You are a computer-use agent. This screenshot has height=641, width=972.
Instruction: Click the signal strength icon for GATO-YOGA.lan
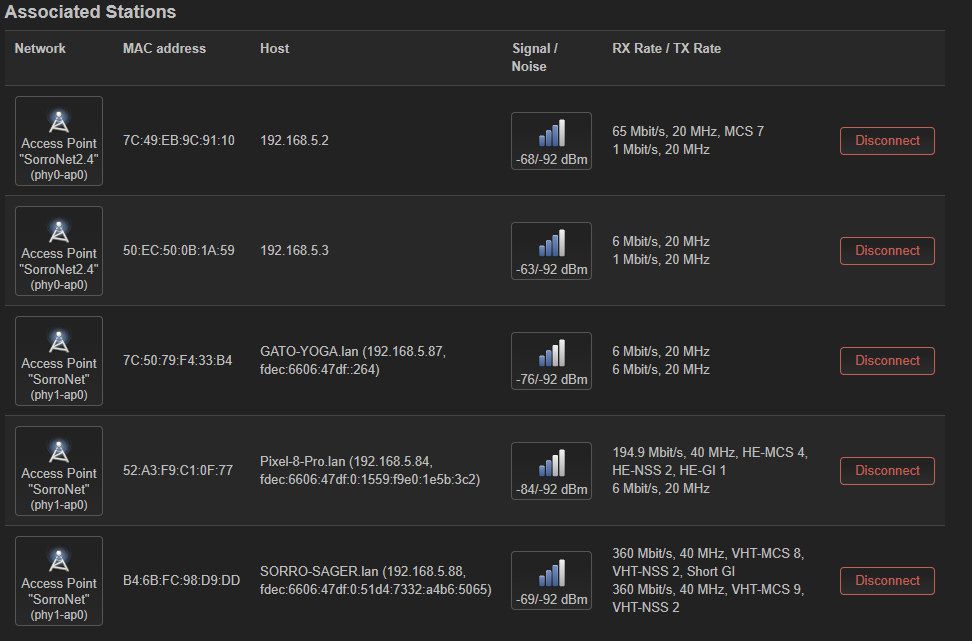pos(551,360)
